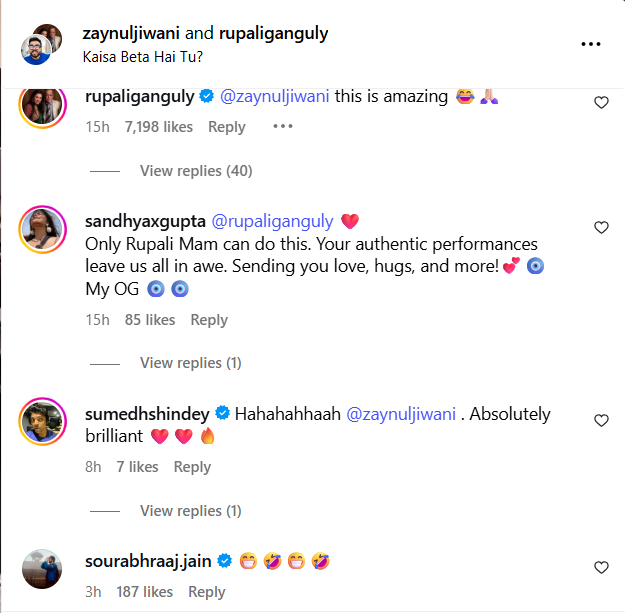The image size is (625, 613).
Task: Reply to rupaliganguly's comment
Action: click(x=227, y=127)
